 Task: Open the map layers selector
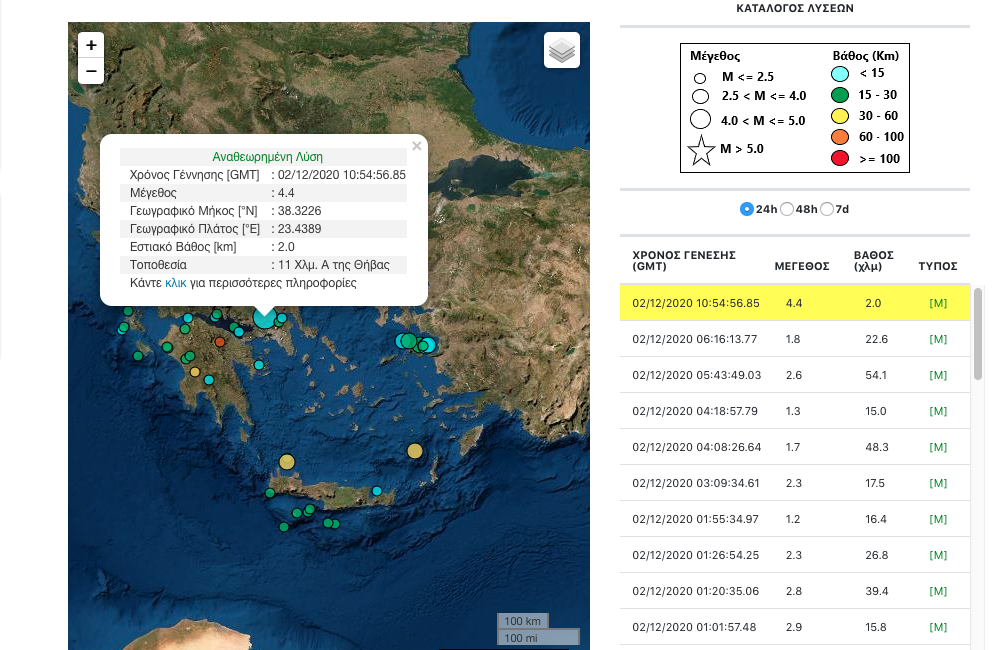[562, 50]
